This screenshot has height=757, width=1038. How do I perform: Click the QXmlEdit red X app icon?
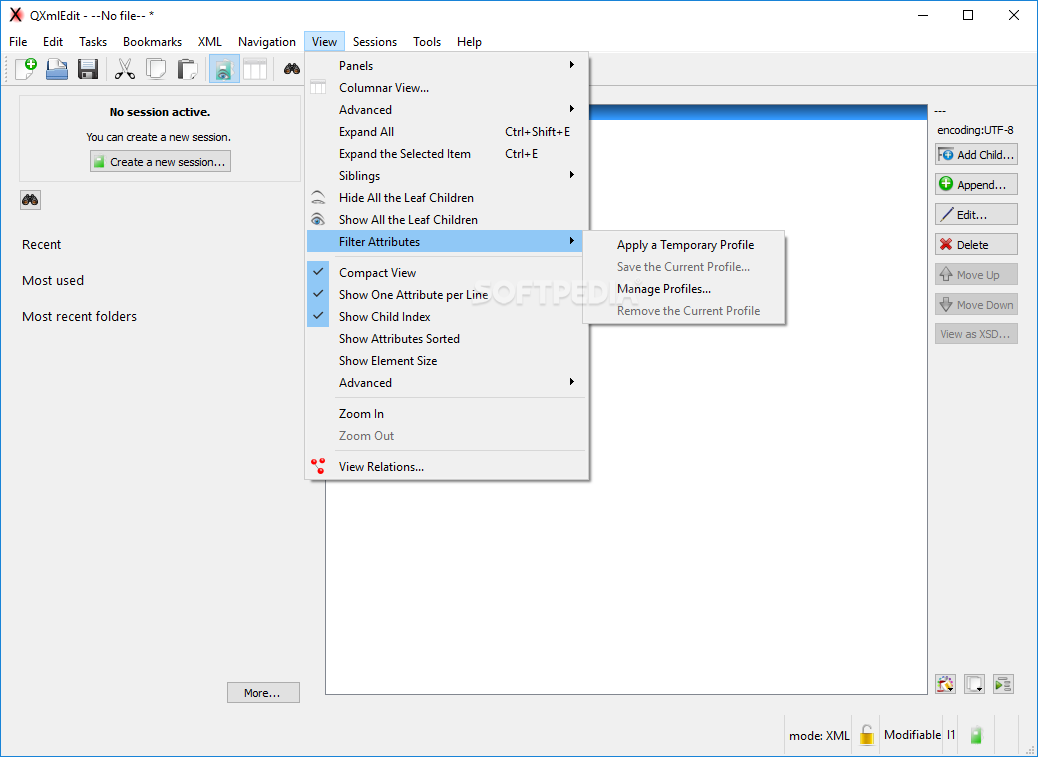16,15
